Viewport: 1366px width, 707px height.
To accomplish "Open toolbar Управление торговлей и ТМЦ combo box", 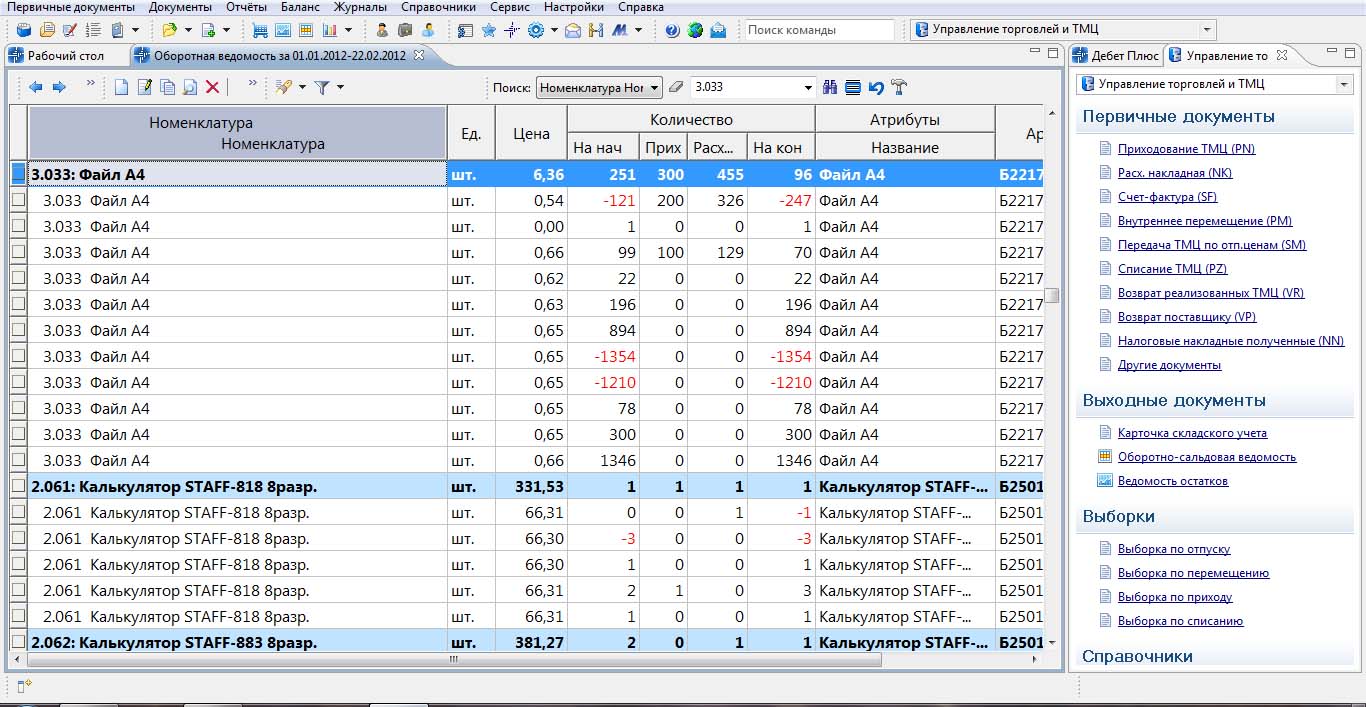I will [1064, 30].
